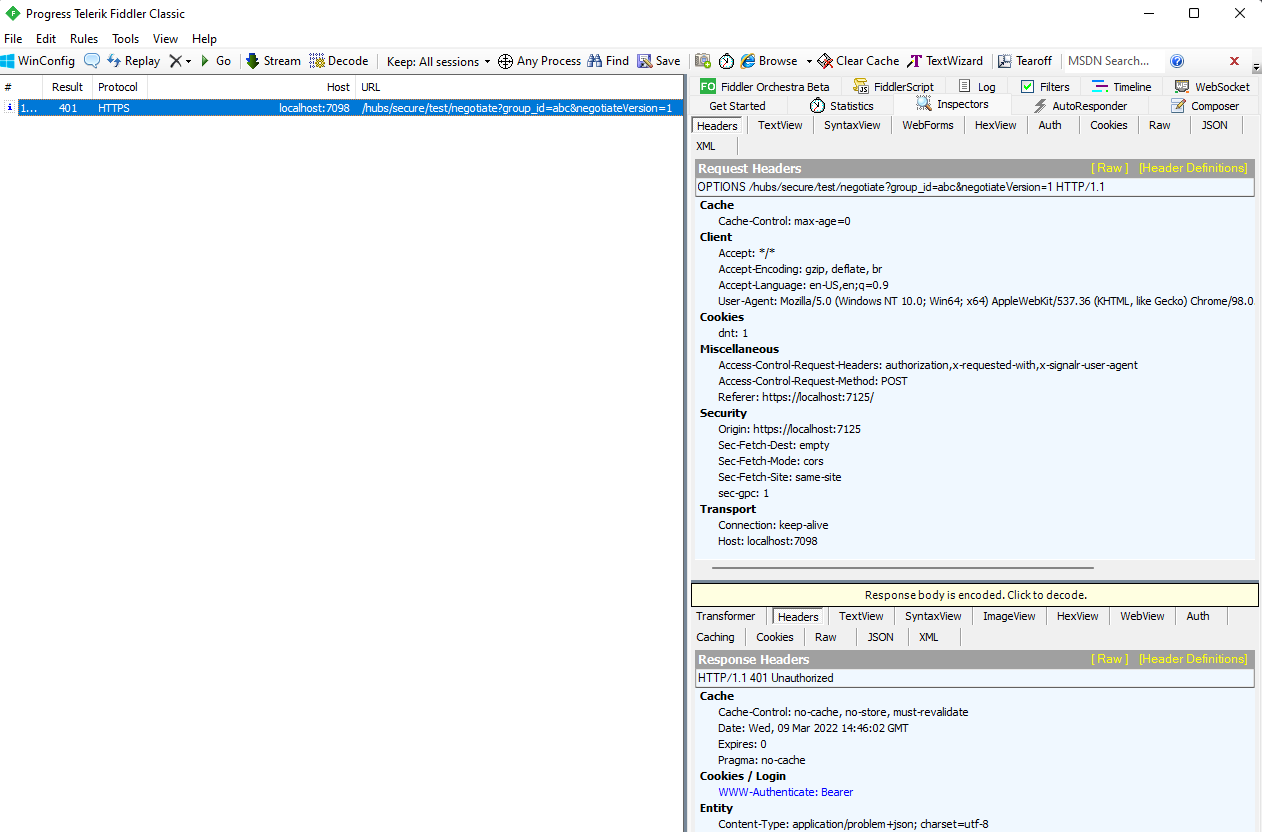Image resolution: width=1262 pixels, height=832 pixels.
Task: Click Tearoff to detach inspectors
Action: [x=1025, y=61]
